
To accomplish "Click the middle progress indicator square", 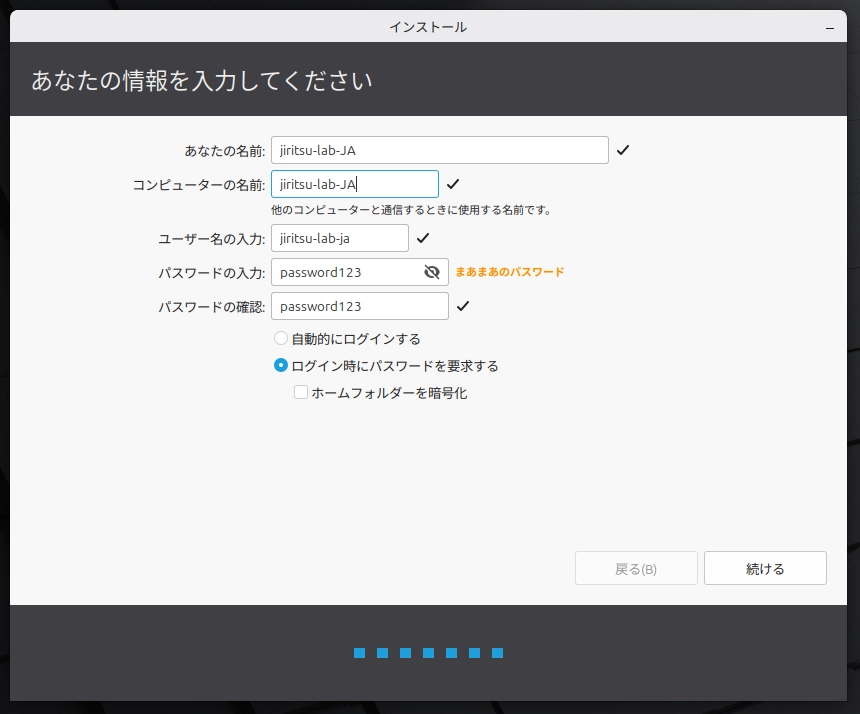I will tap(428, 653).
